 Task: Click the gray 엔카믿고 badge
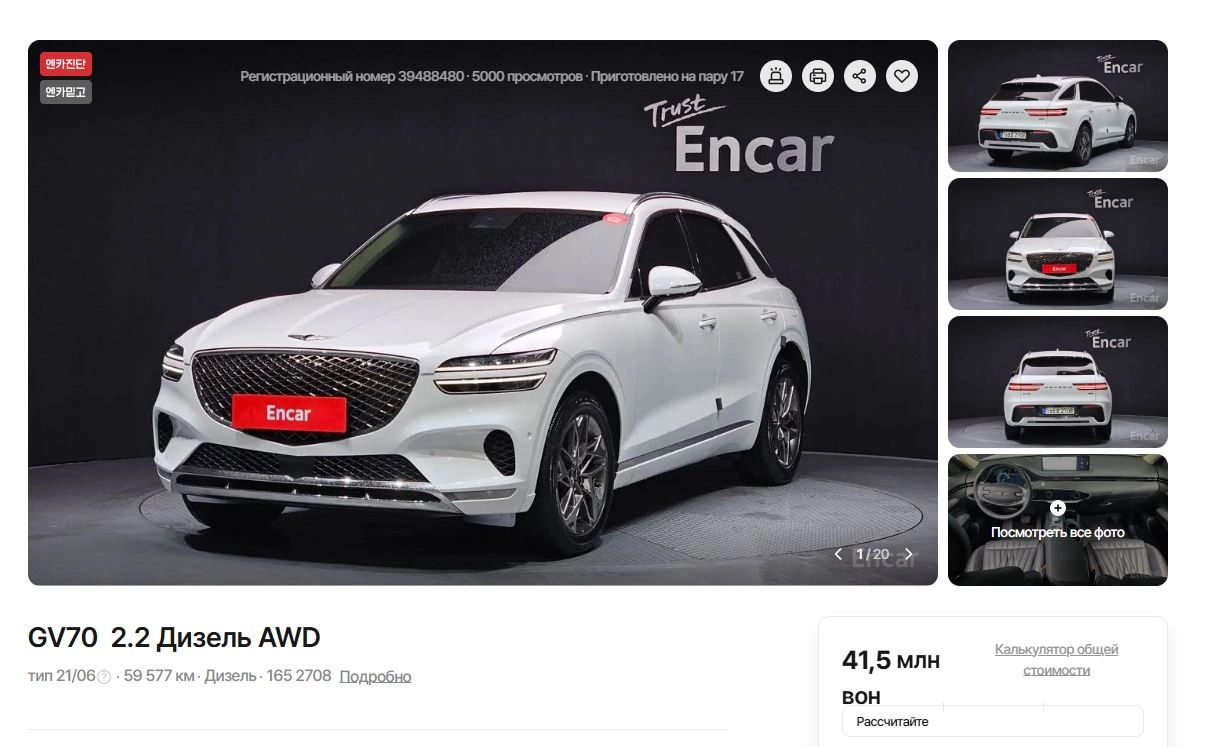click(66, 93)
